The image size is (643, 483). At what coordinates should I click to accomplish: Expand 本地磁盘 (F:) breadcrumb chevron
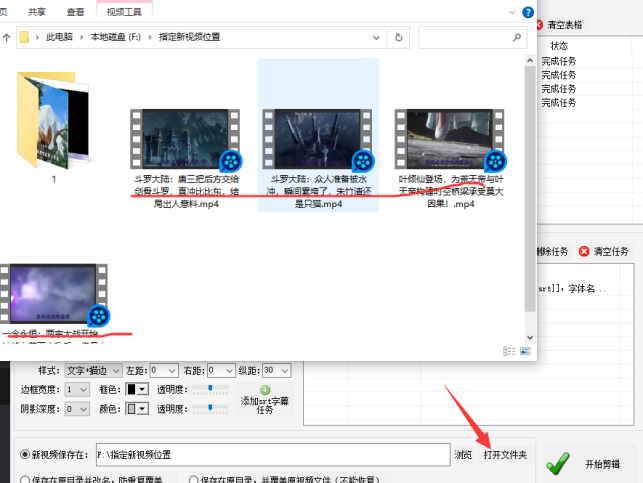pyautogui.click(x=150, y=38)
